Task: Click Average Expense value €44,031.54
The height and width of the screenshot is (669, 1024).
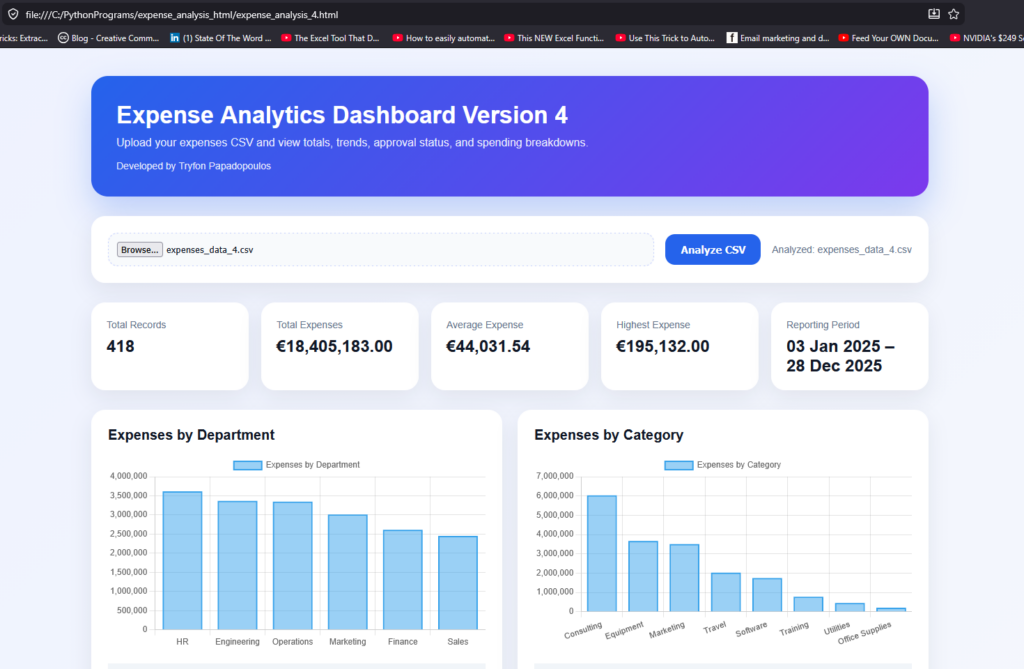Action: (x=488, y=346)
